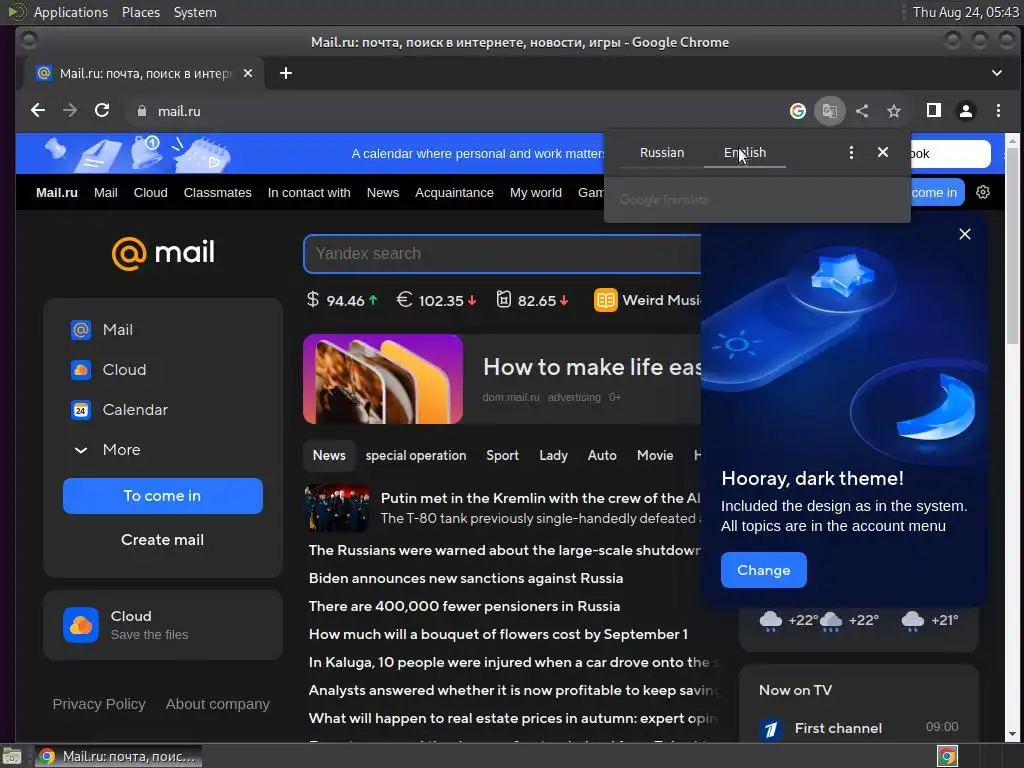Toggle the Chrome side panel icon

934,111
